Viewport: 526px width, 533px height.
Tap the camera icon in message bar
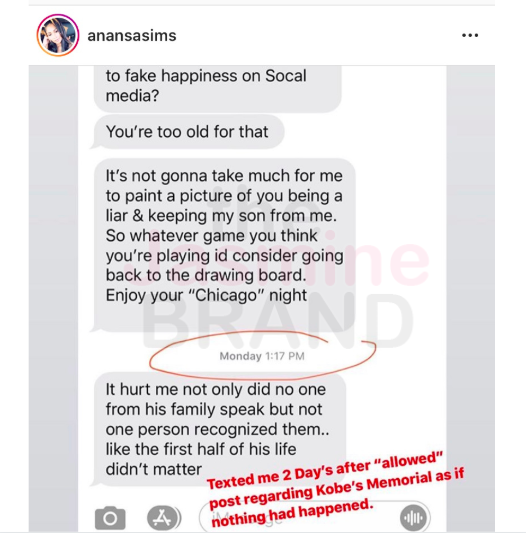click(x=110, y=518)
